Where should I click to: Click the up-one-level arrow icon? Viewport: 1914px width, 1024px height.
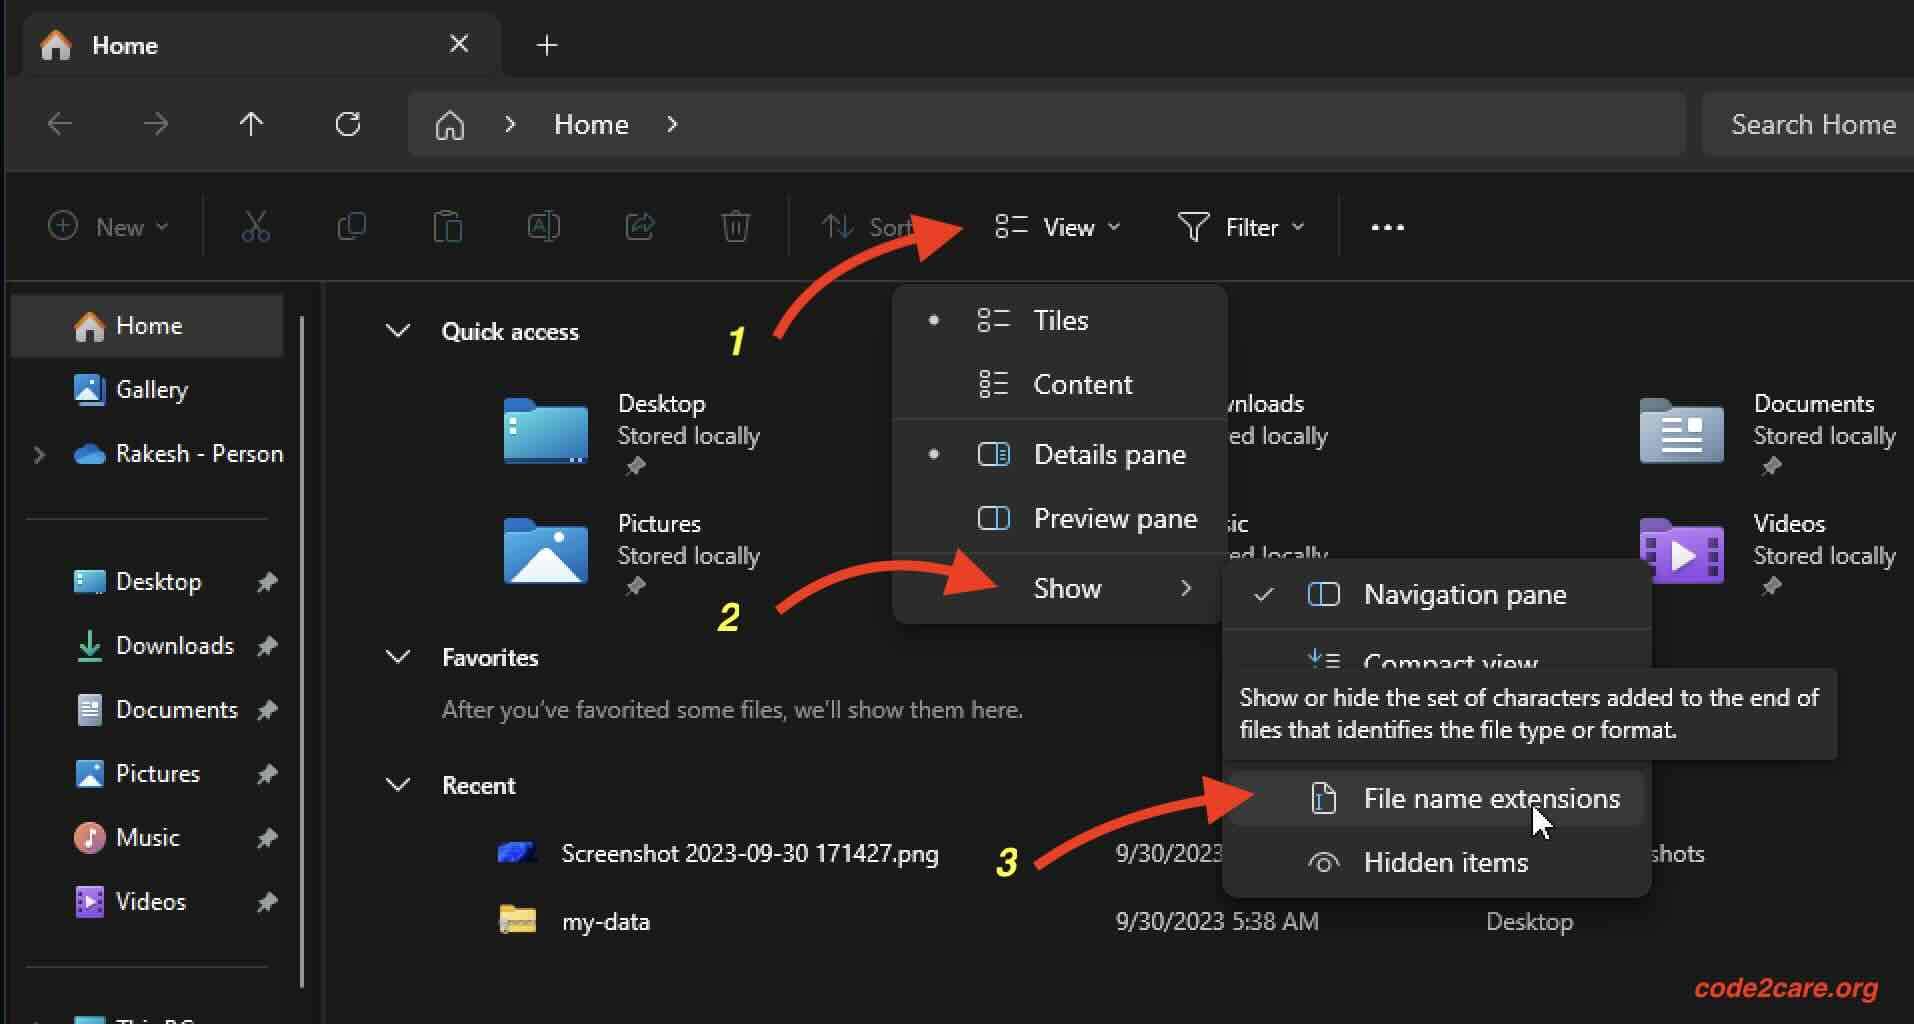click(251, 124)
